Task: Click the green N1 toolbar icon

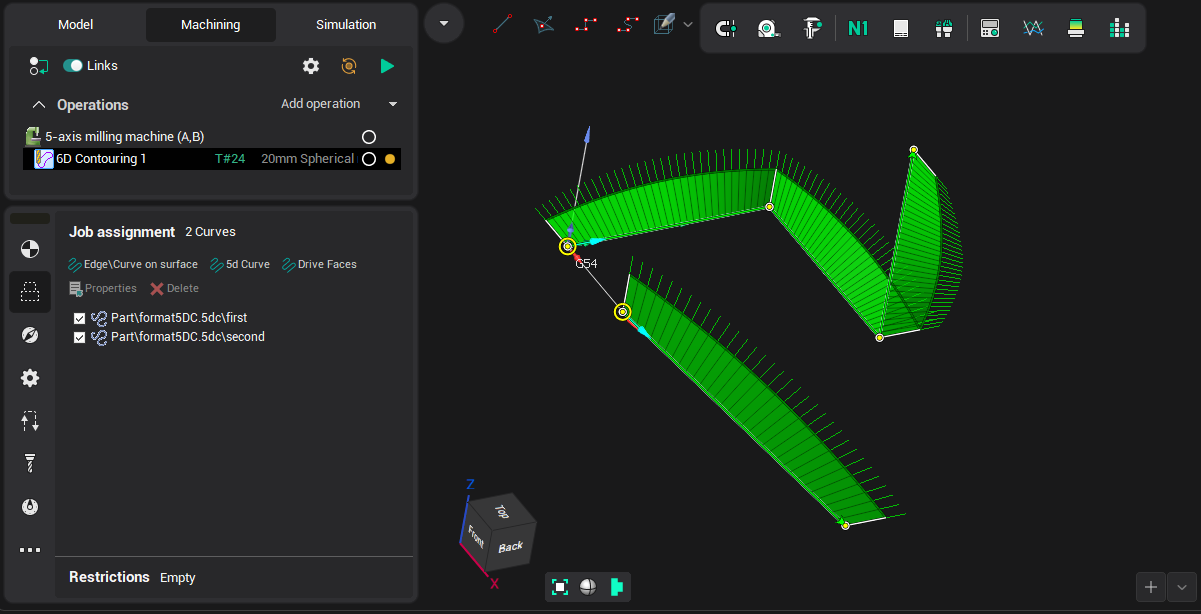Action: click(x=857, y=28)
